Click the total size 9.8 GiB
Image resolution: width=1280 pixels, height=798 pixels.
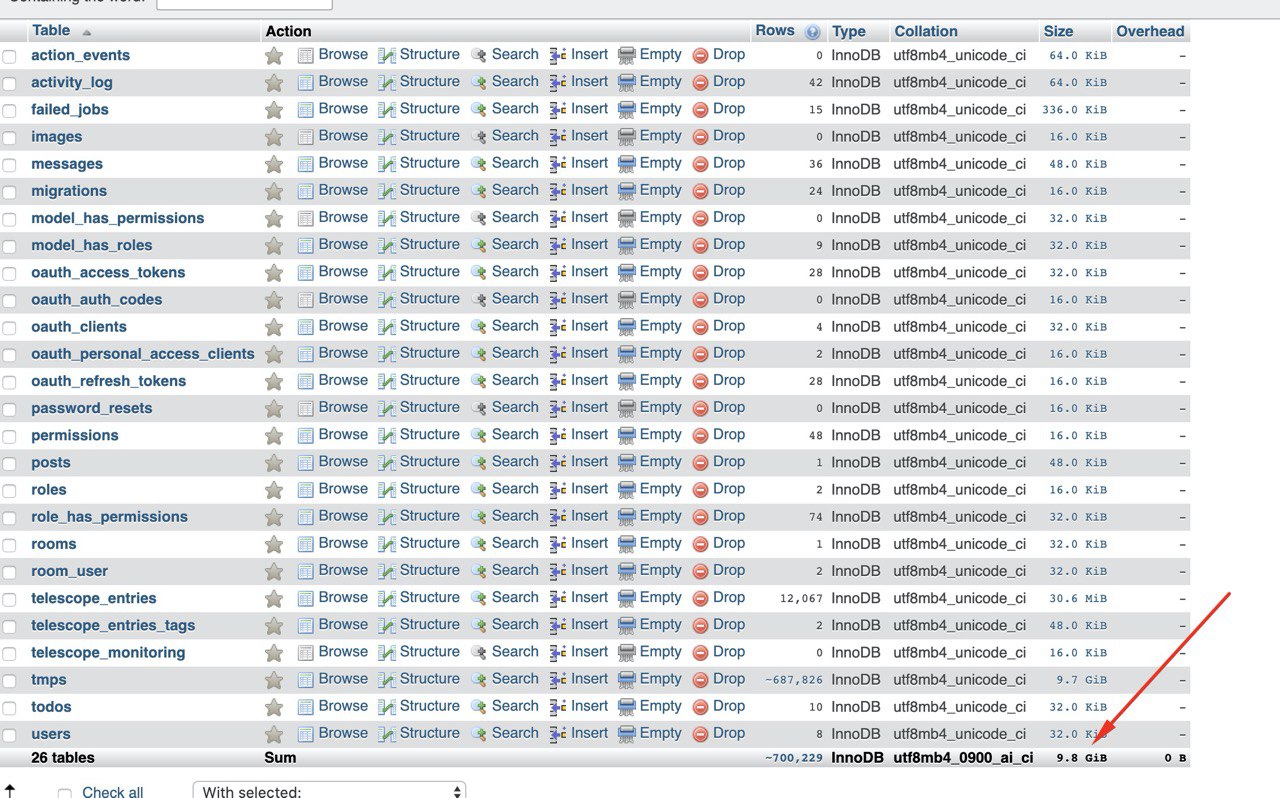tap(1082, 758)
